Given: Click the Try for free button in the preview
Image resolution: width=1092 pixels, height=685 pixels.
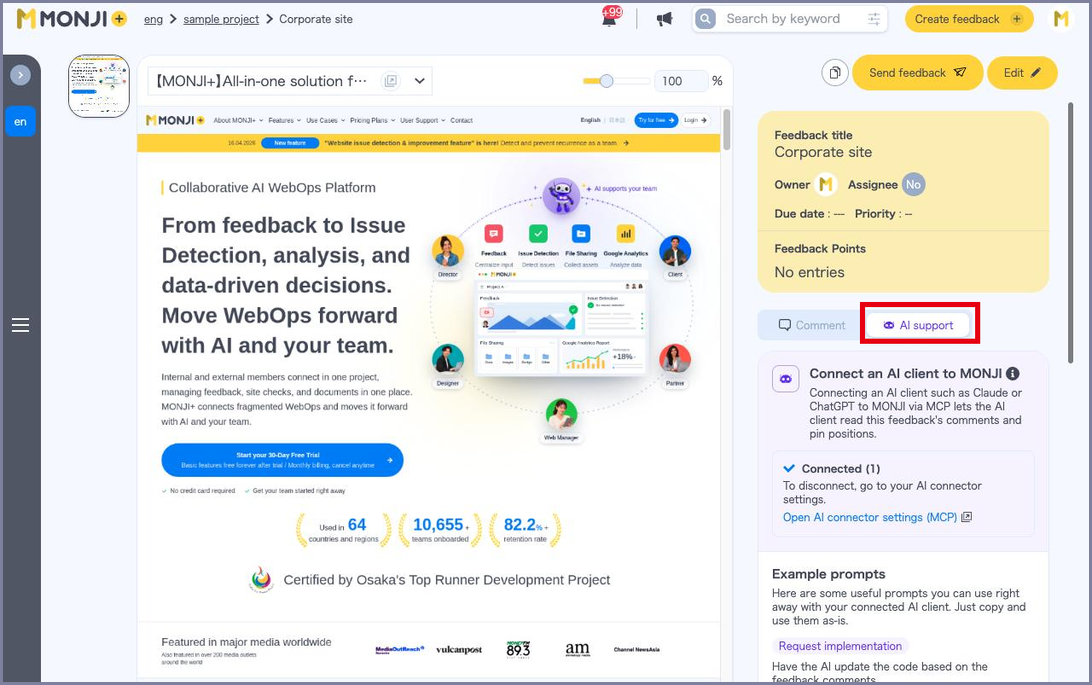Looking at the screenshot, I should 655,120.
